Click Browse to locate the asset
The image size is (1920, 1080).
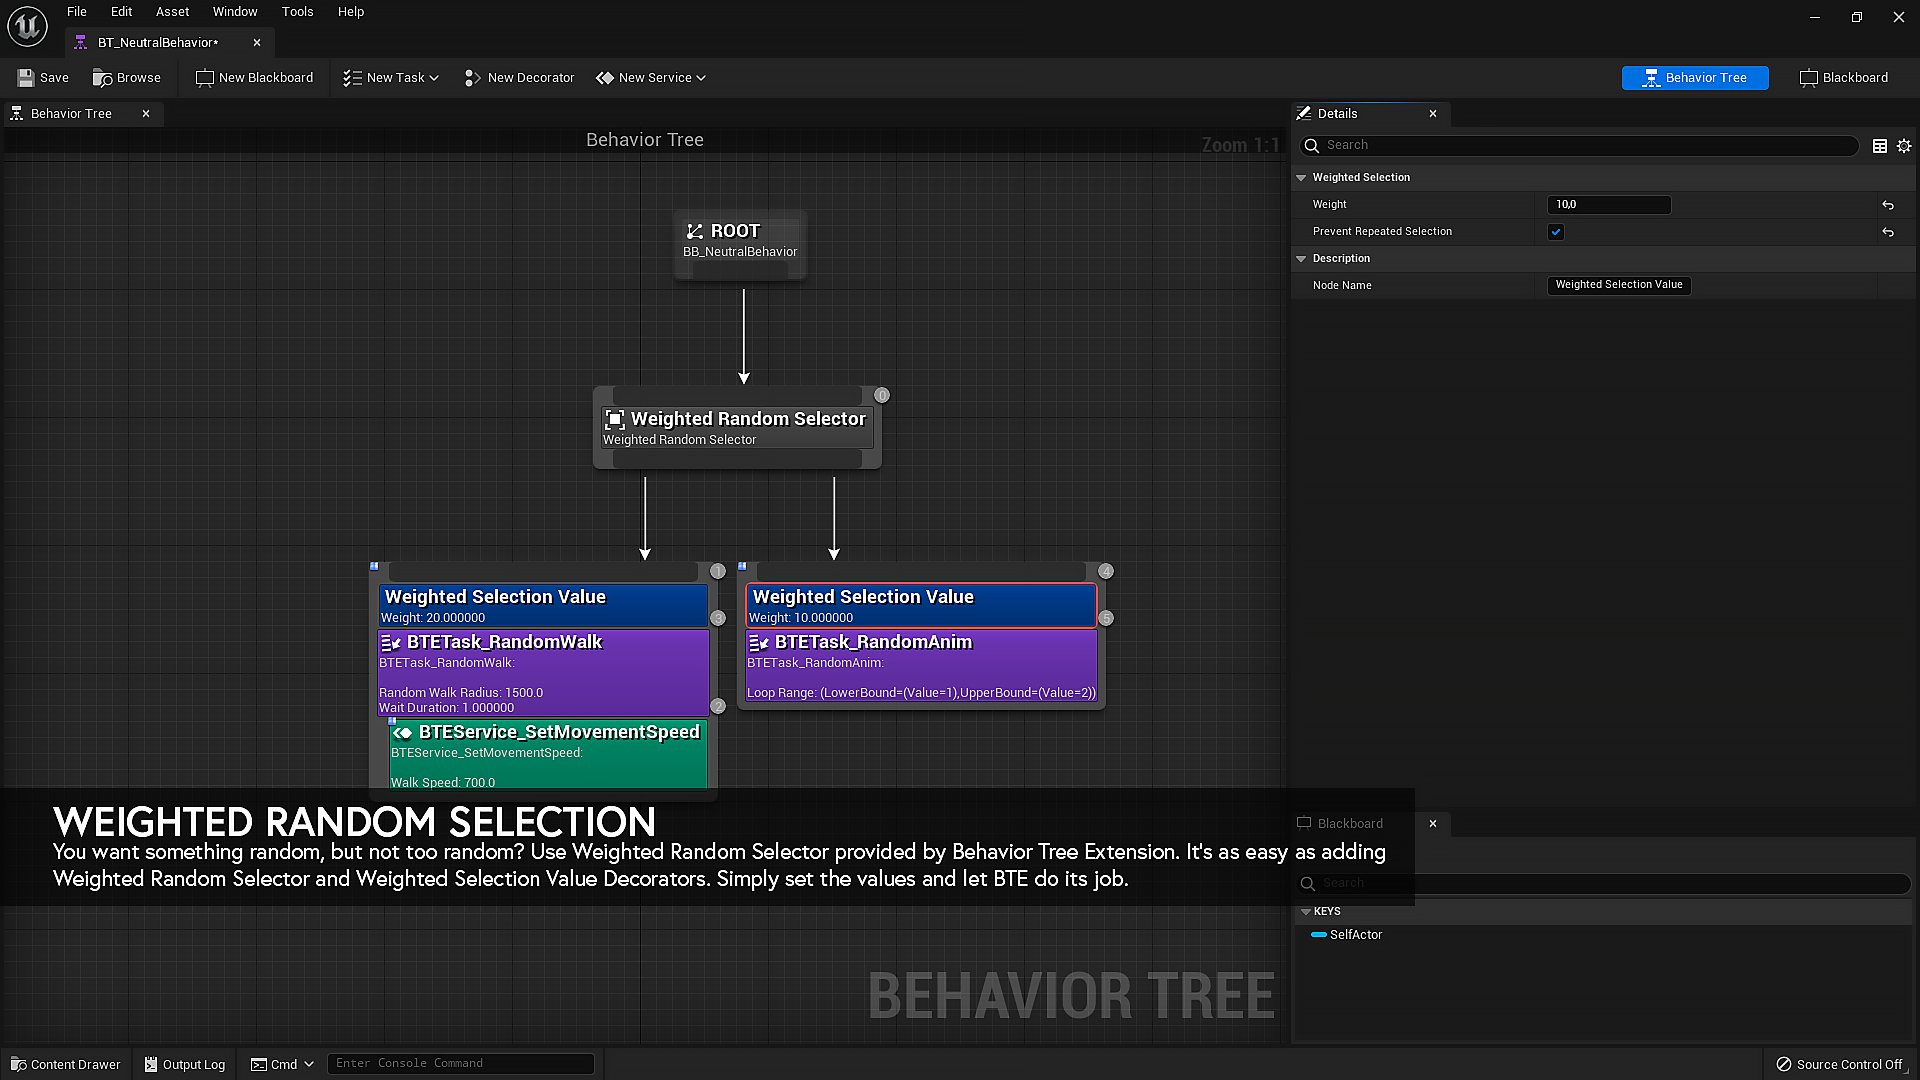pos(127,78)
